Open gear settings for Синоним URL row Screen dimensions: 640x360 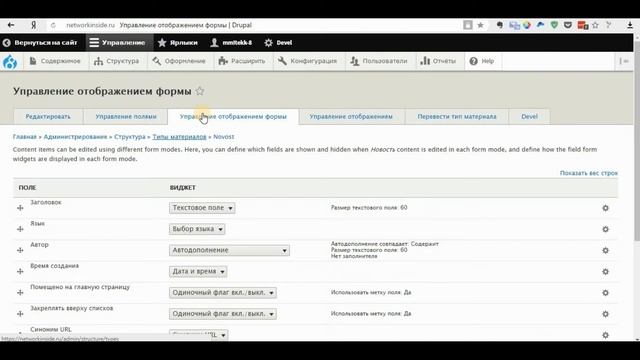click(605, 335)
